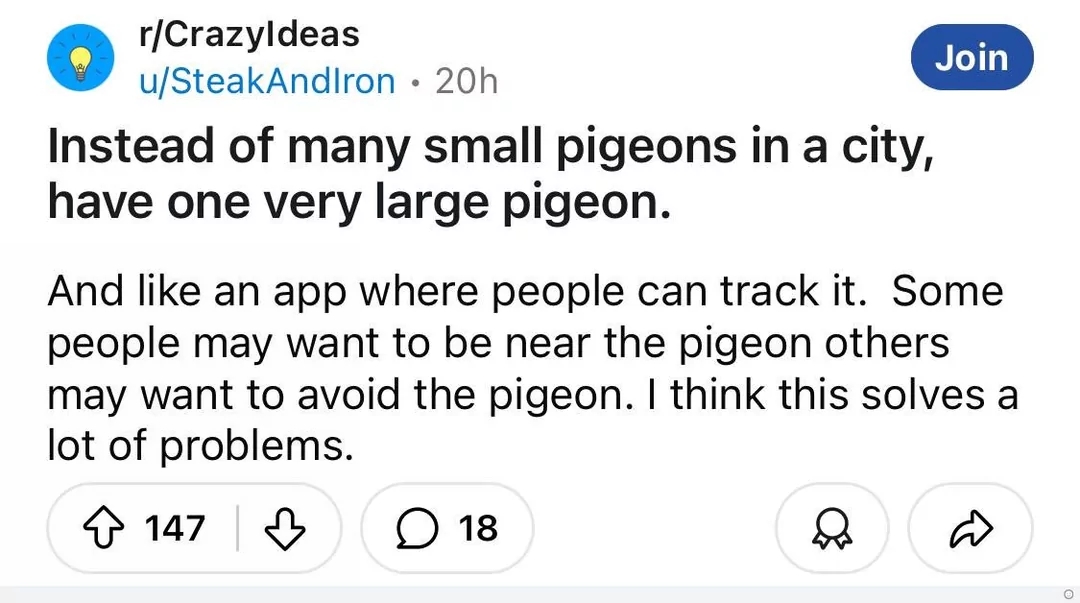This screenshot has width=1080, height=603.
Task: Click the 147 vote count
Action: pos(175,529)
